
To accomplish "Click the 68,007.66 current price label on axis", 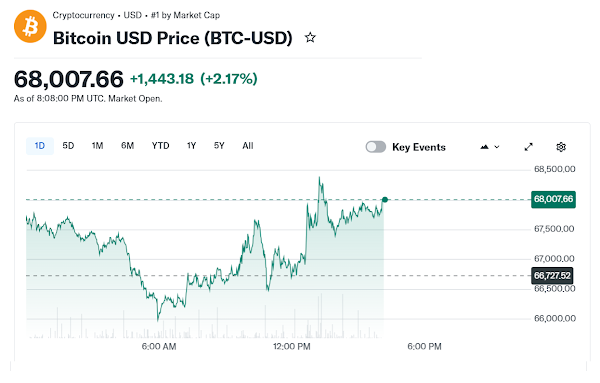I will tap(553, 199).
